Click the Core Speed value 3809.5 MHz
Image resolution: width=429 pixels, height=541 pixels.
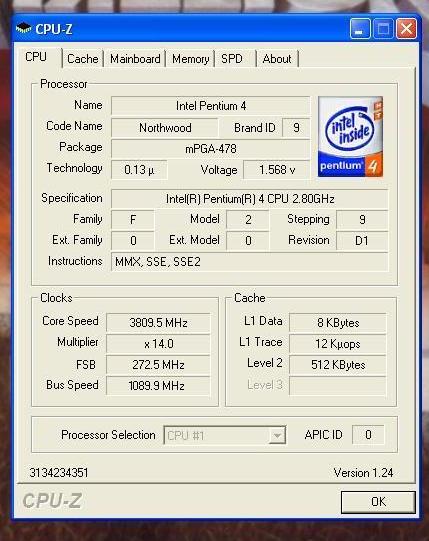point(158,323)
